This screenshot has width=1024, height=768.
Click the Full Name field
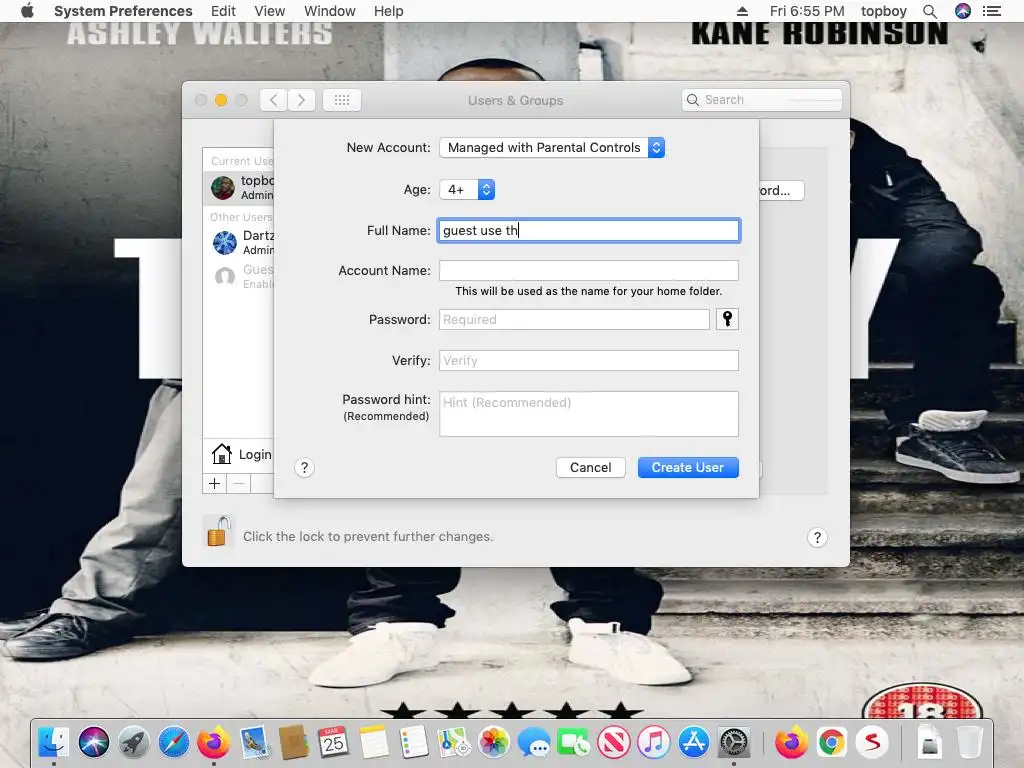tap(588, 231)
